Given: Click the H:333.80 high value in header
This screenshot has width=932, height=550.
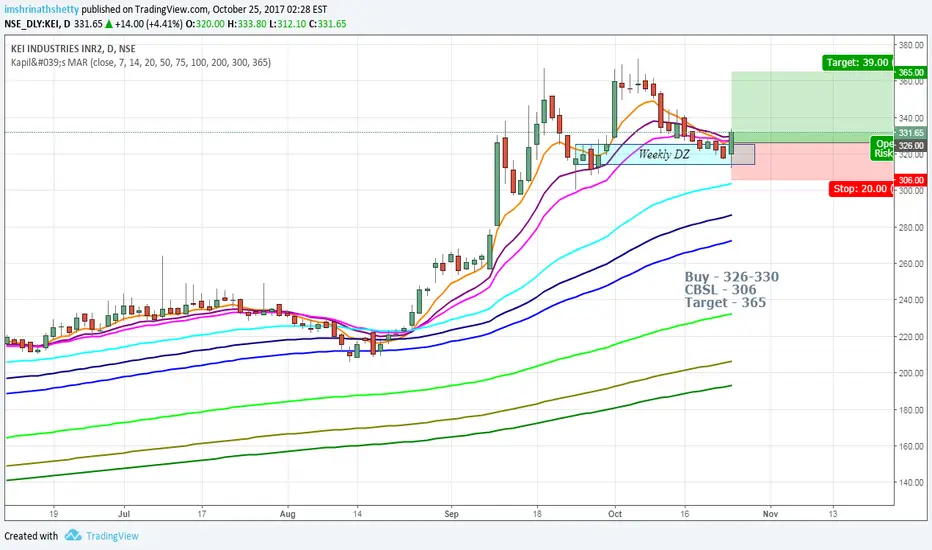Looking at the screenshot, I should click(247, 24).
